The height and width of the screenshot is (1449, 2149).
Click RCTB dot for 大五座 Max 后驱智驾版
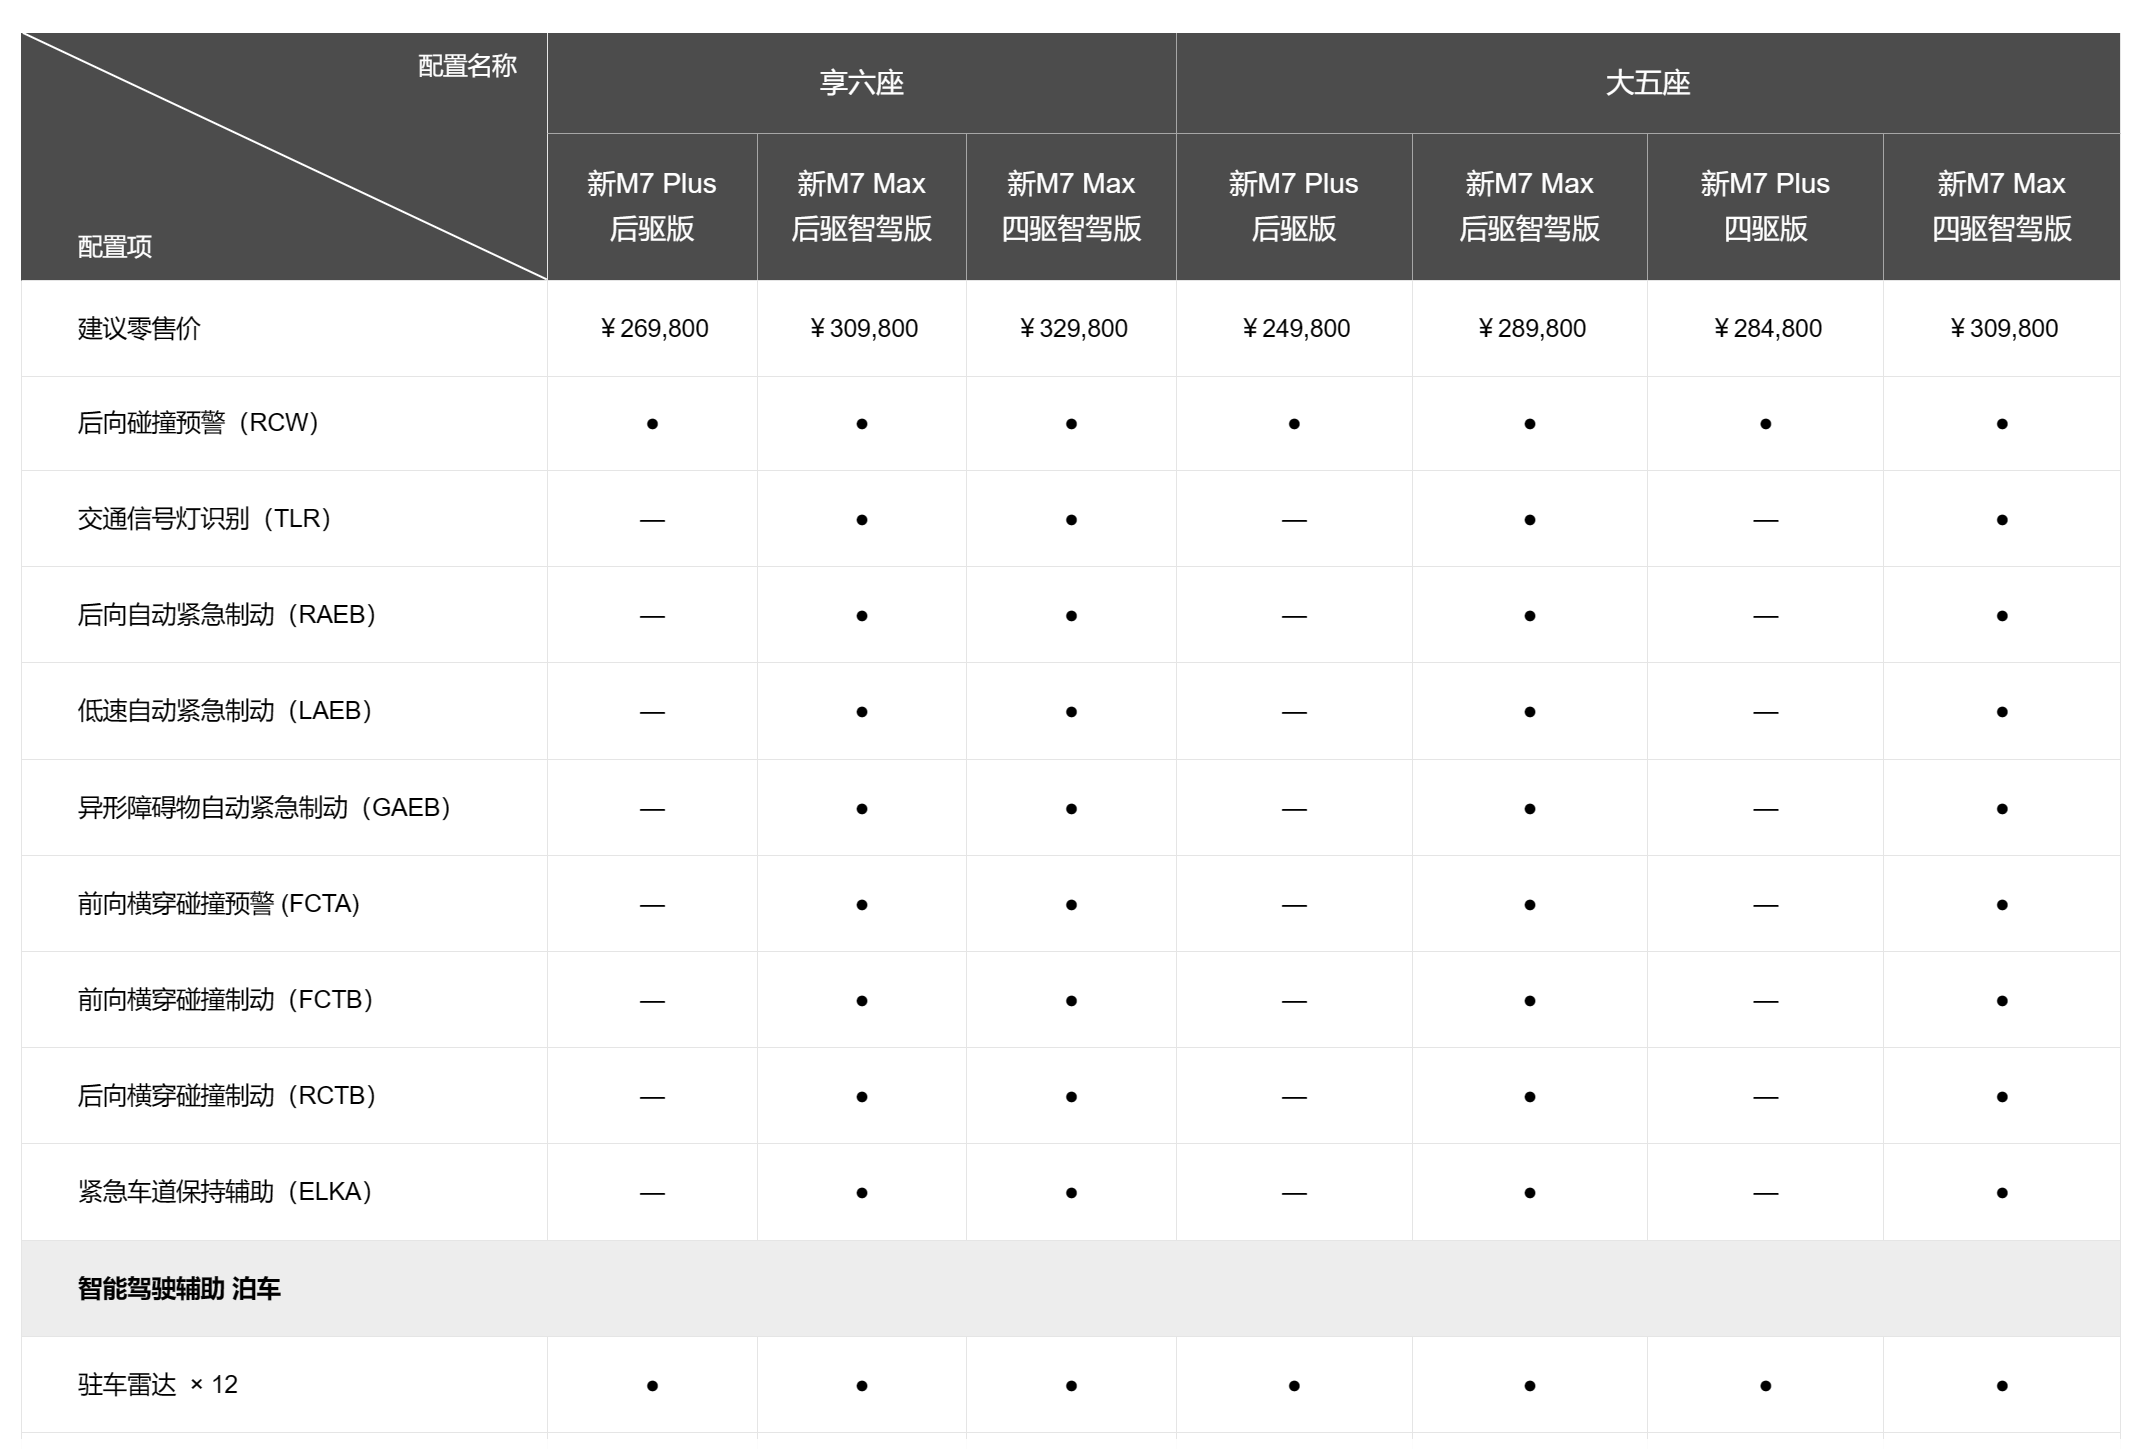pyautogui.click(x=1529, y=1097)
